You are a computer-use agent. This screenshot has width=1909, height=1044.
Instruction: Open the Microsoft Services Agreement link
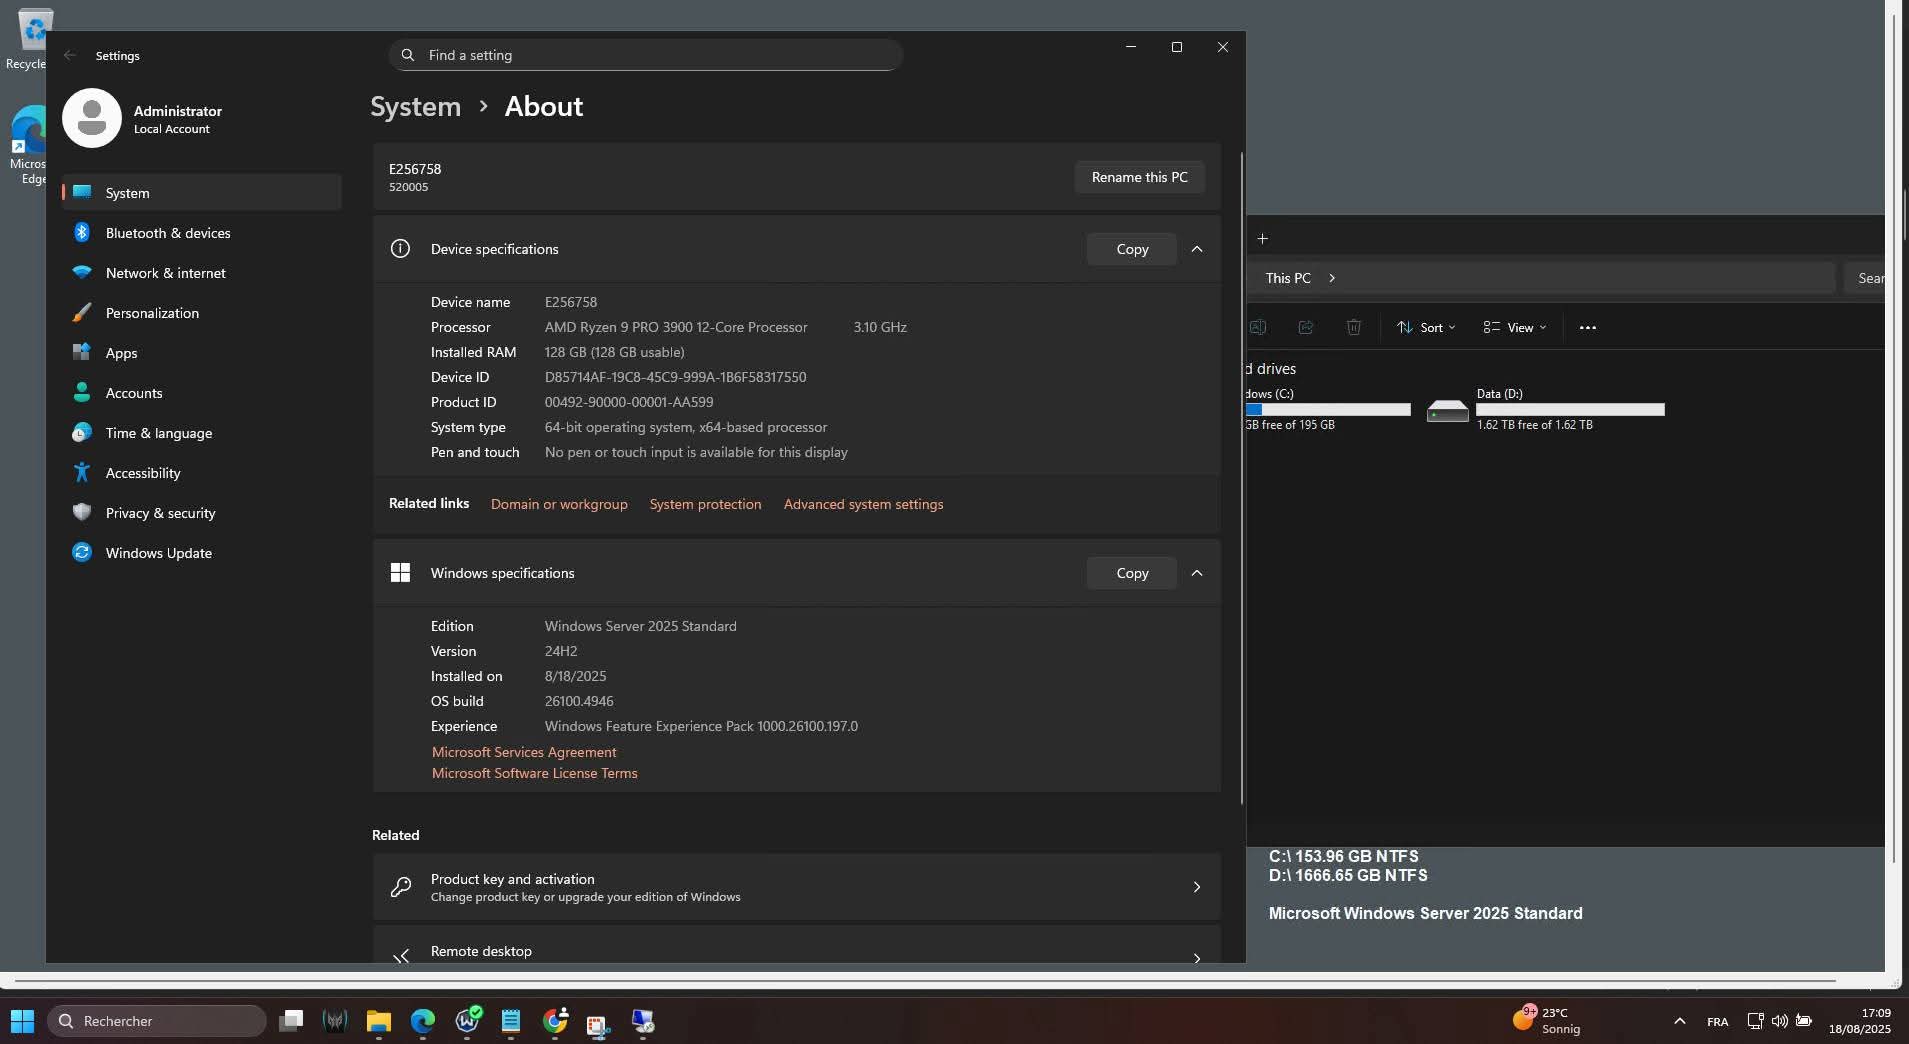pos(524,752)
